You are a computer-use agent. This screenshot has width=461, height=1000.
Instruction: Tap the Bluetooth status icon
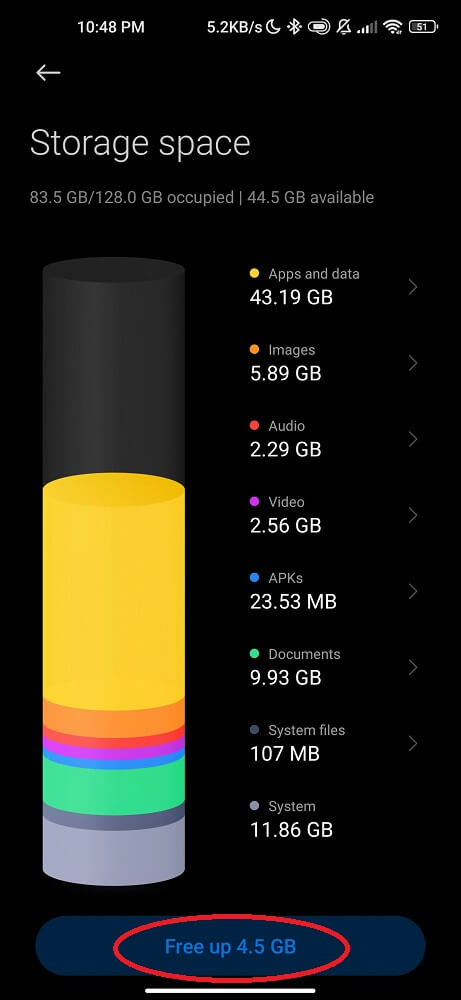point(293,27)
